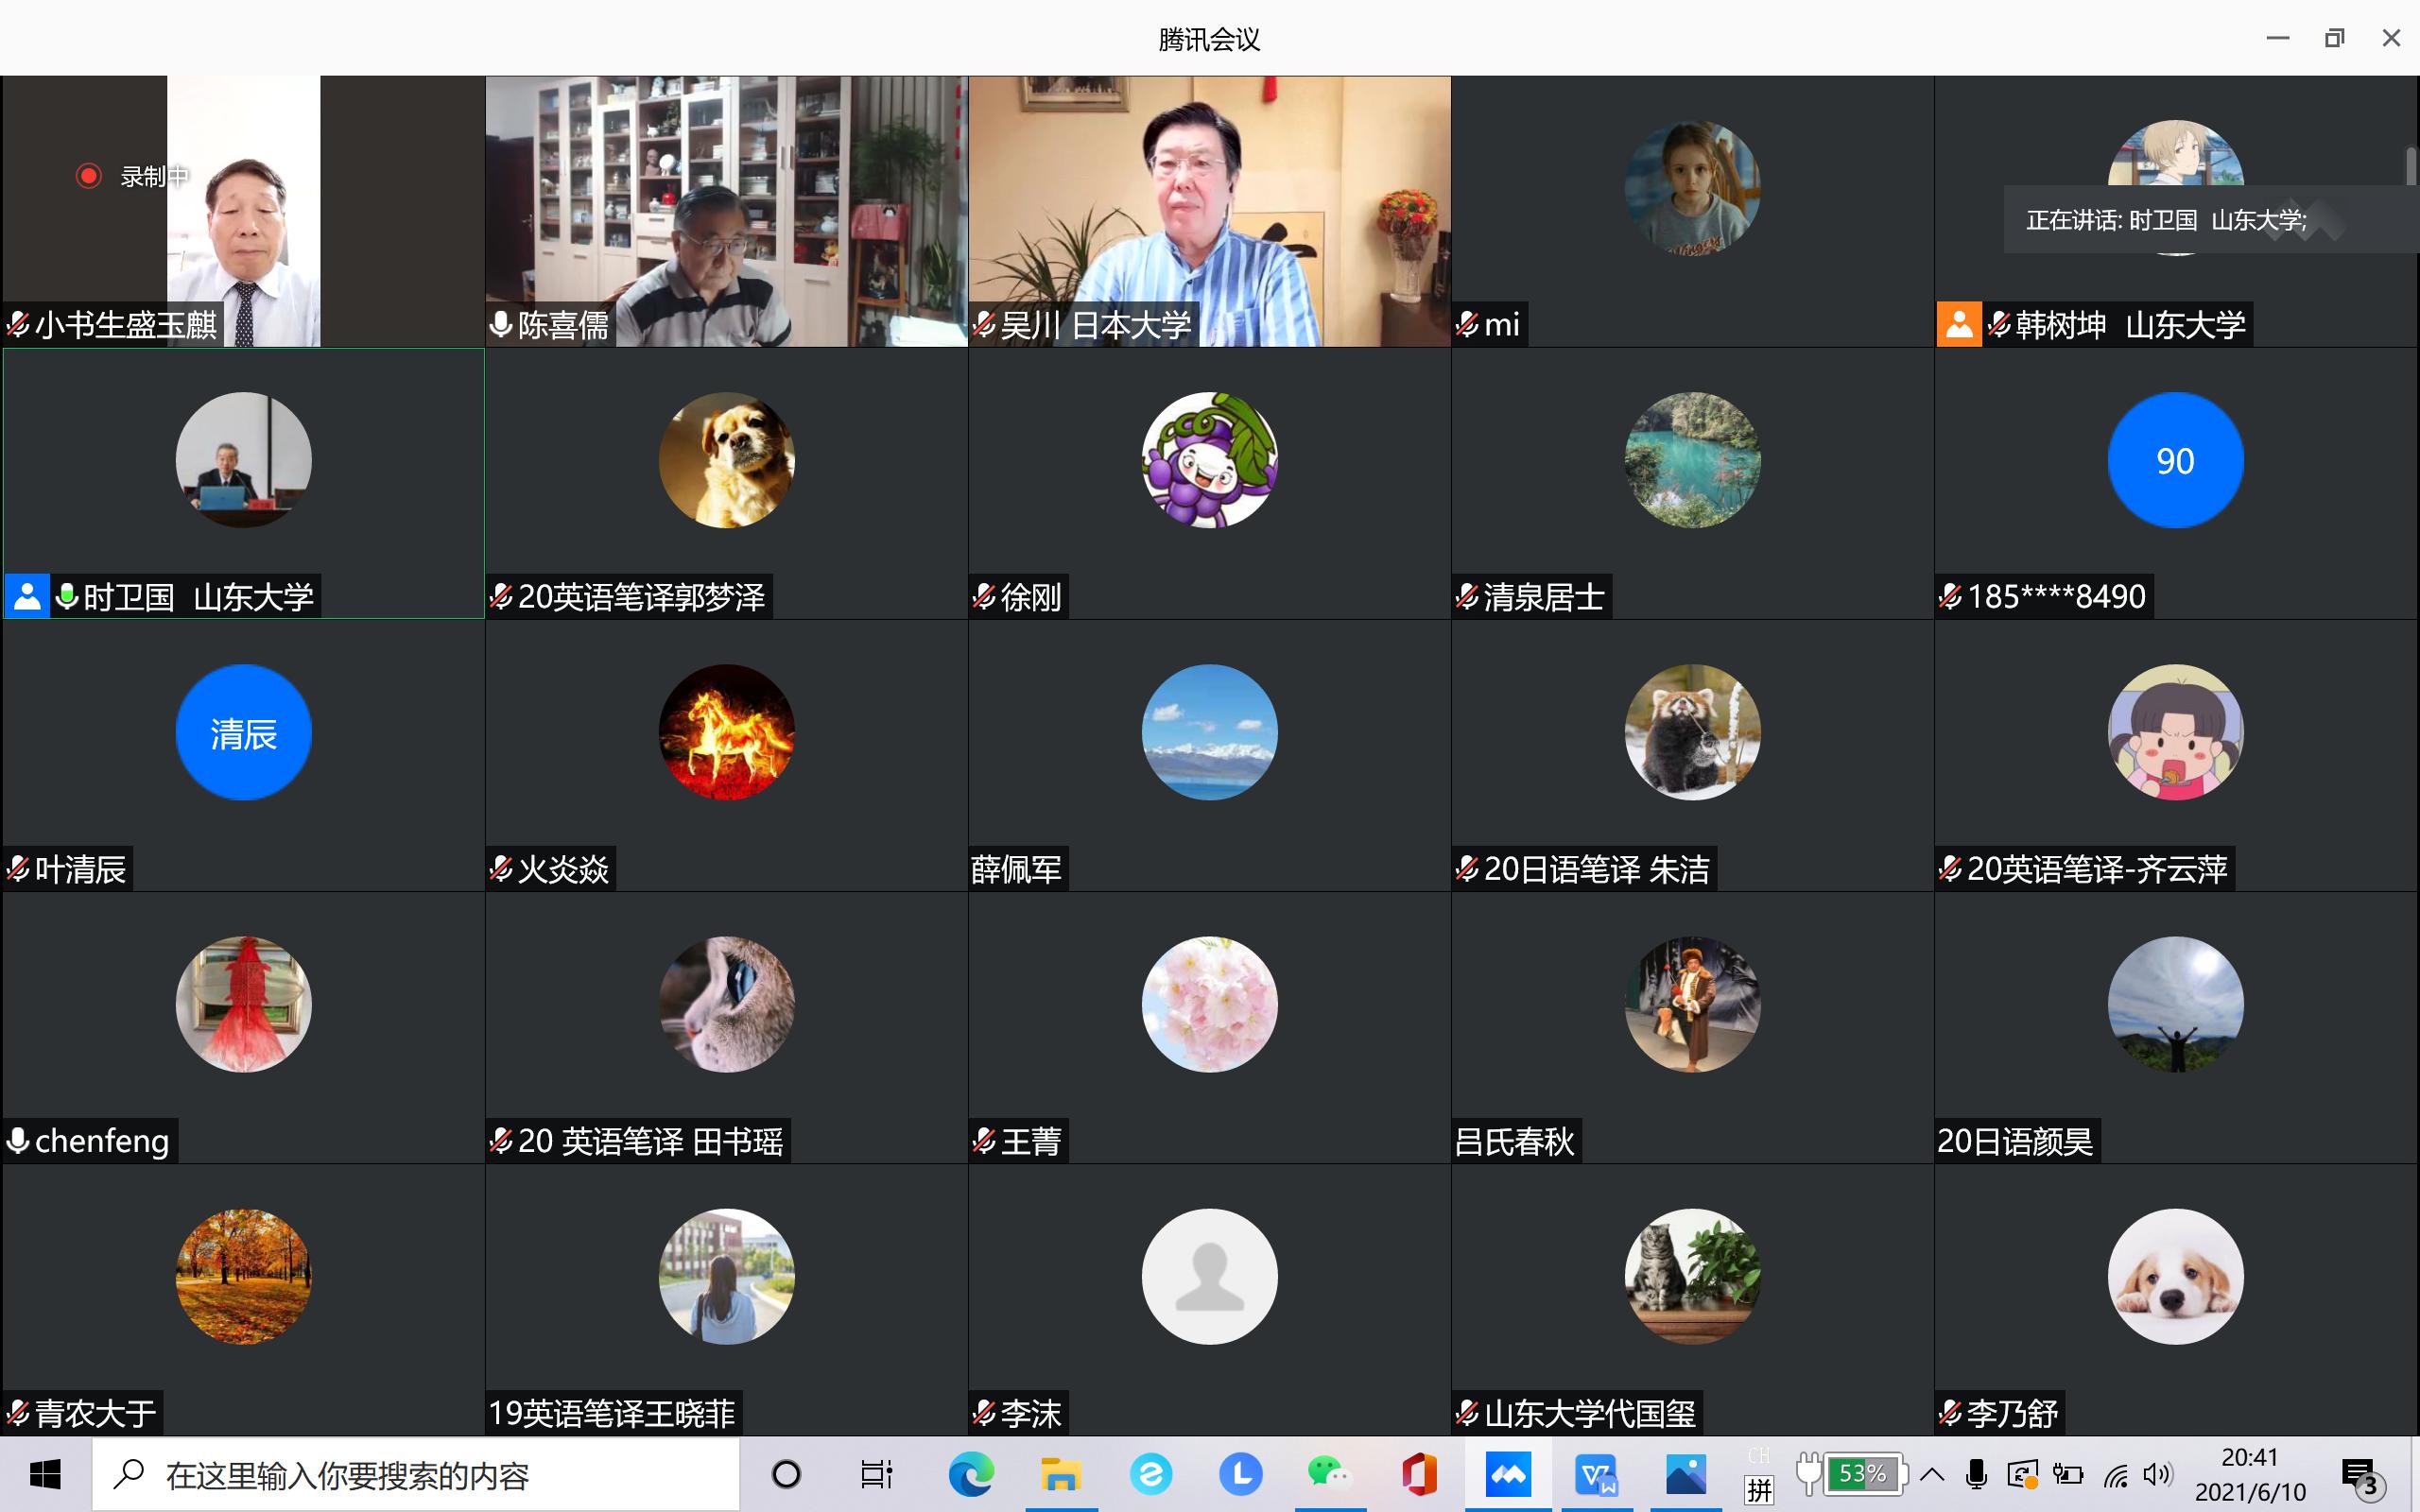Click the blue user badge beside 时卫国
The image size is (2420, 1512).
(x=27, y=597)
